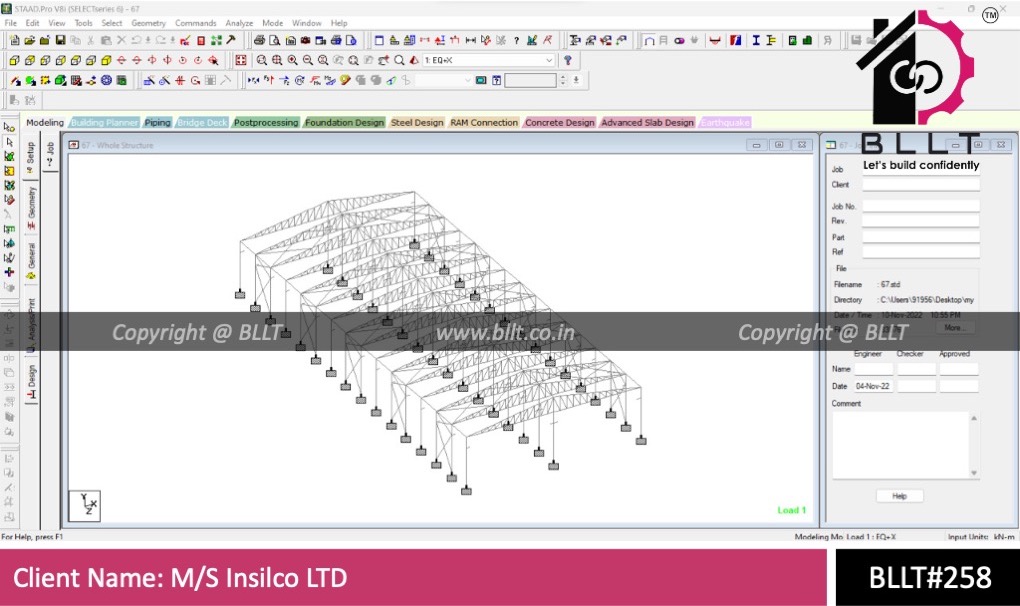Select the View From +Z cube icon
Screen dimensions: 1020x606
point(14,60)
